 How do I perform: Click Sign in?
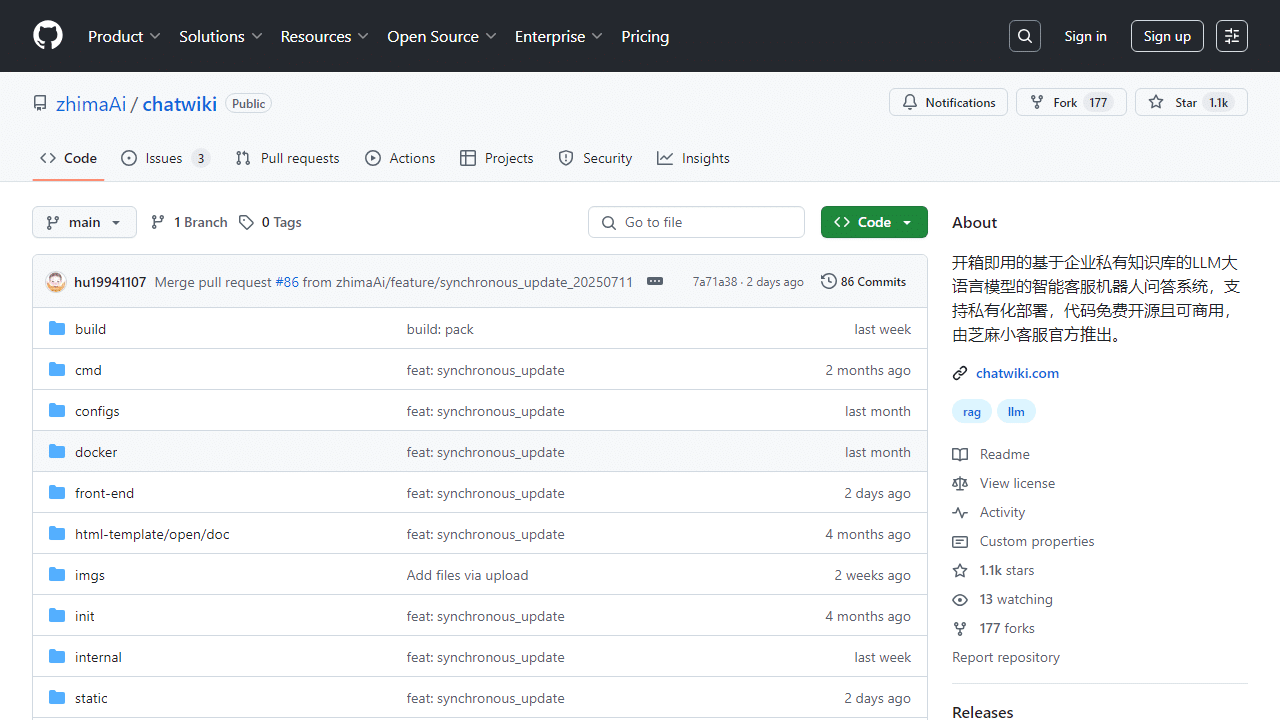[1085, 36]
